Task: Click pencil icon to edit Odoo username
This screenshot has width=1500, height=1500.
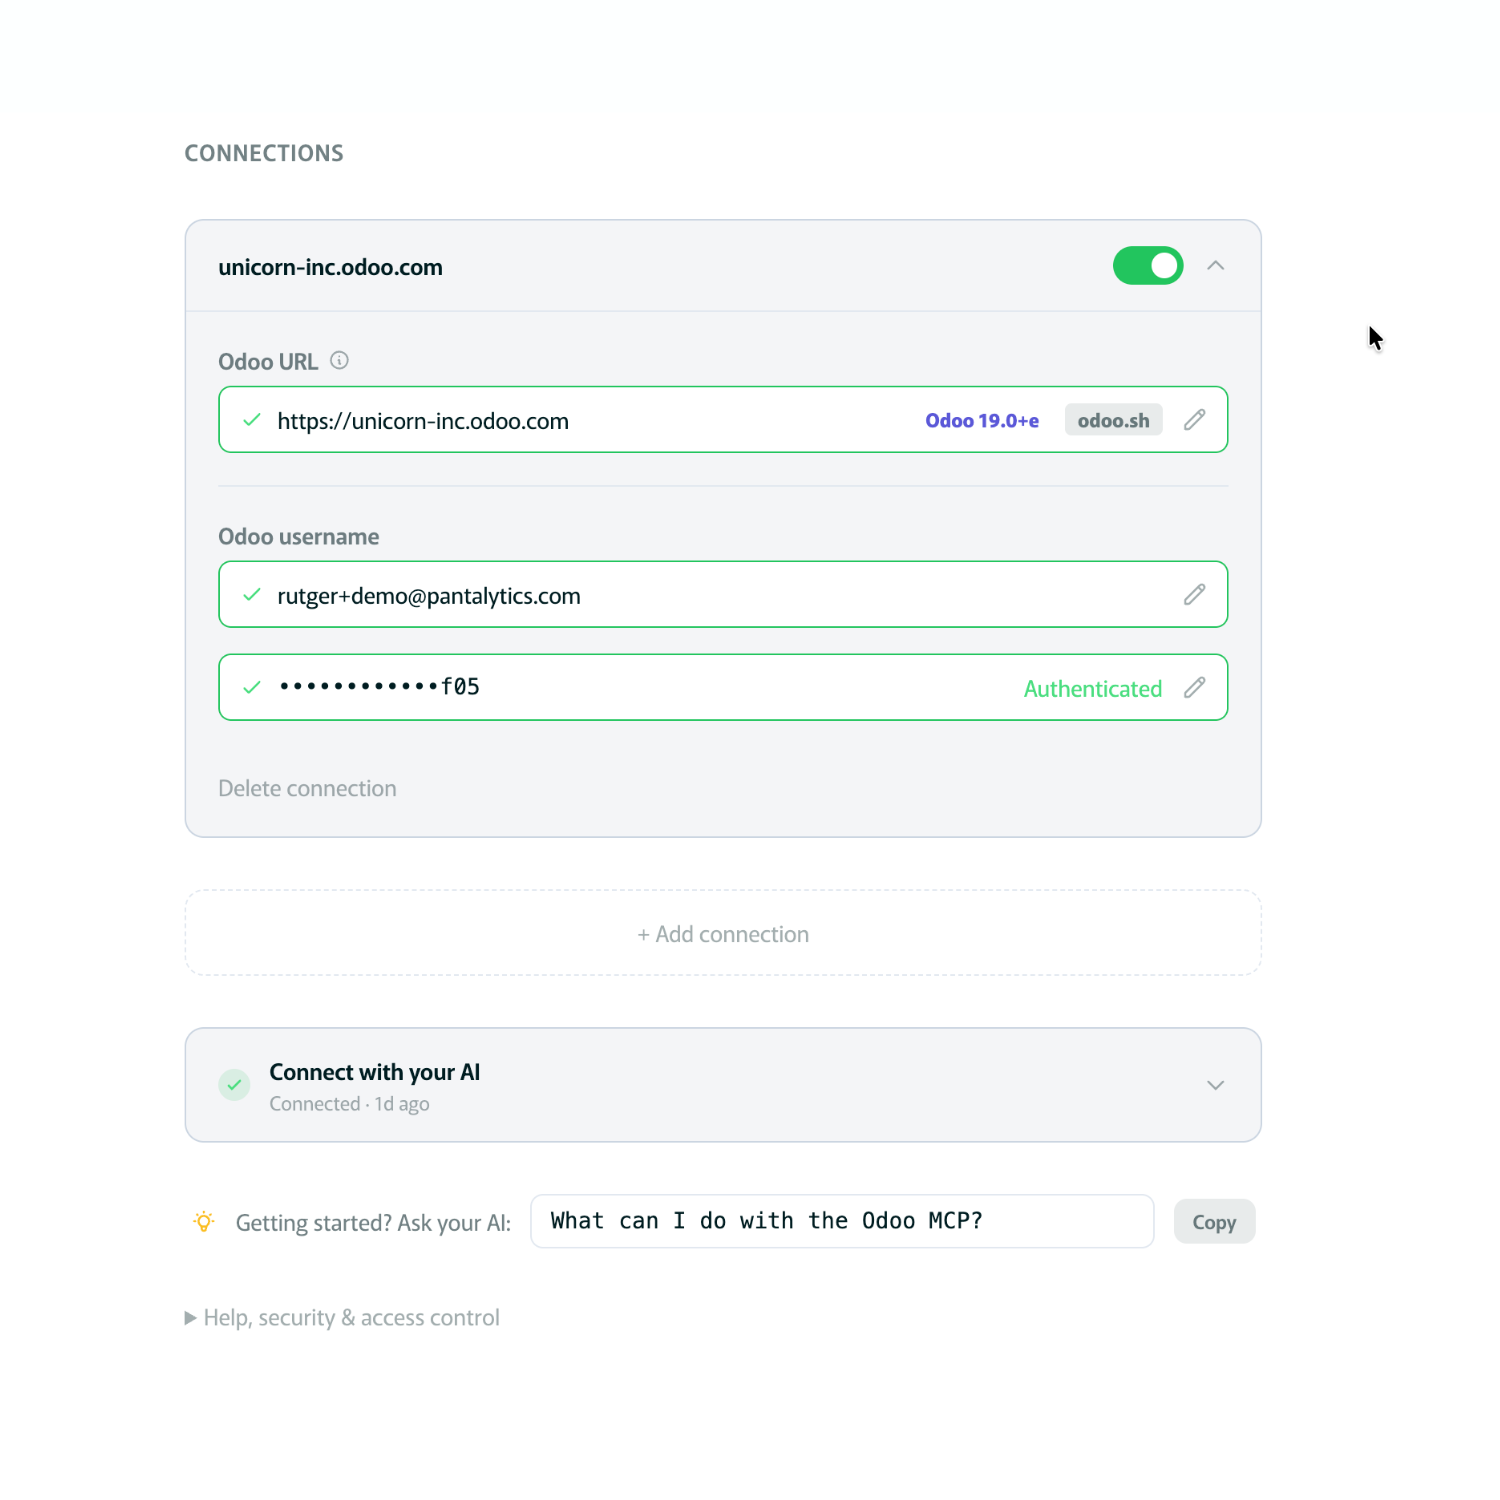Action: tap(1194, 595)
